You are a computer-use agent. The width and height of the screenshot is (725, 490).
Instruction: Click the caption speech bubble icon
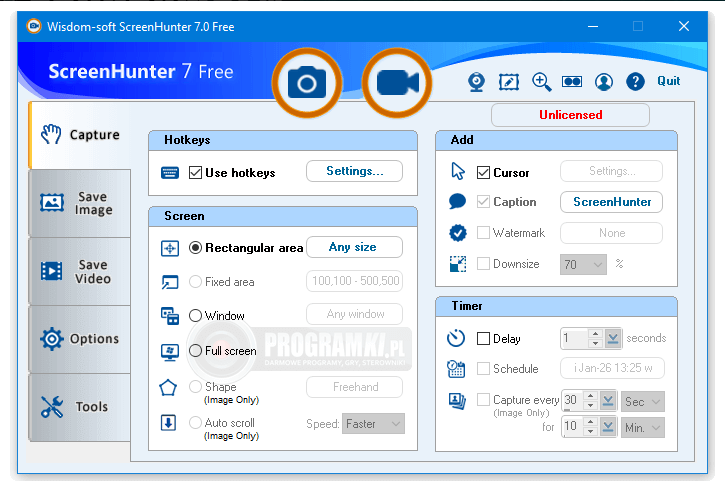point(457,202)
